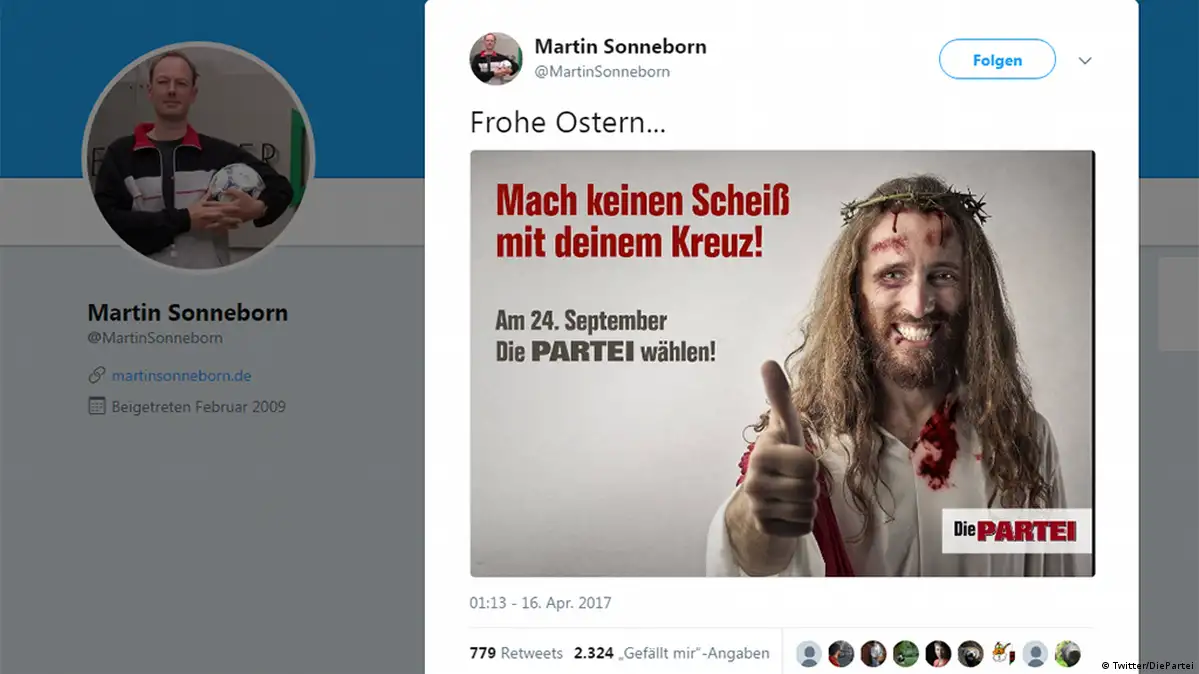The image size is (1199, 674).
Task: Click the Martin Sonneborn profile name heading
Action: click(188, 312)
